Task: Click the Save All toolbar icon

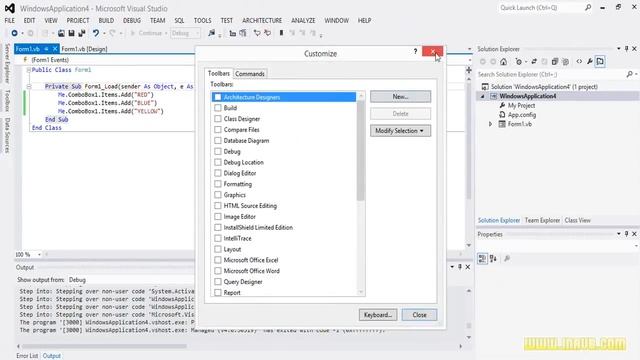Action: pyautogui.click(x=82, y=33)
